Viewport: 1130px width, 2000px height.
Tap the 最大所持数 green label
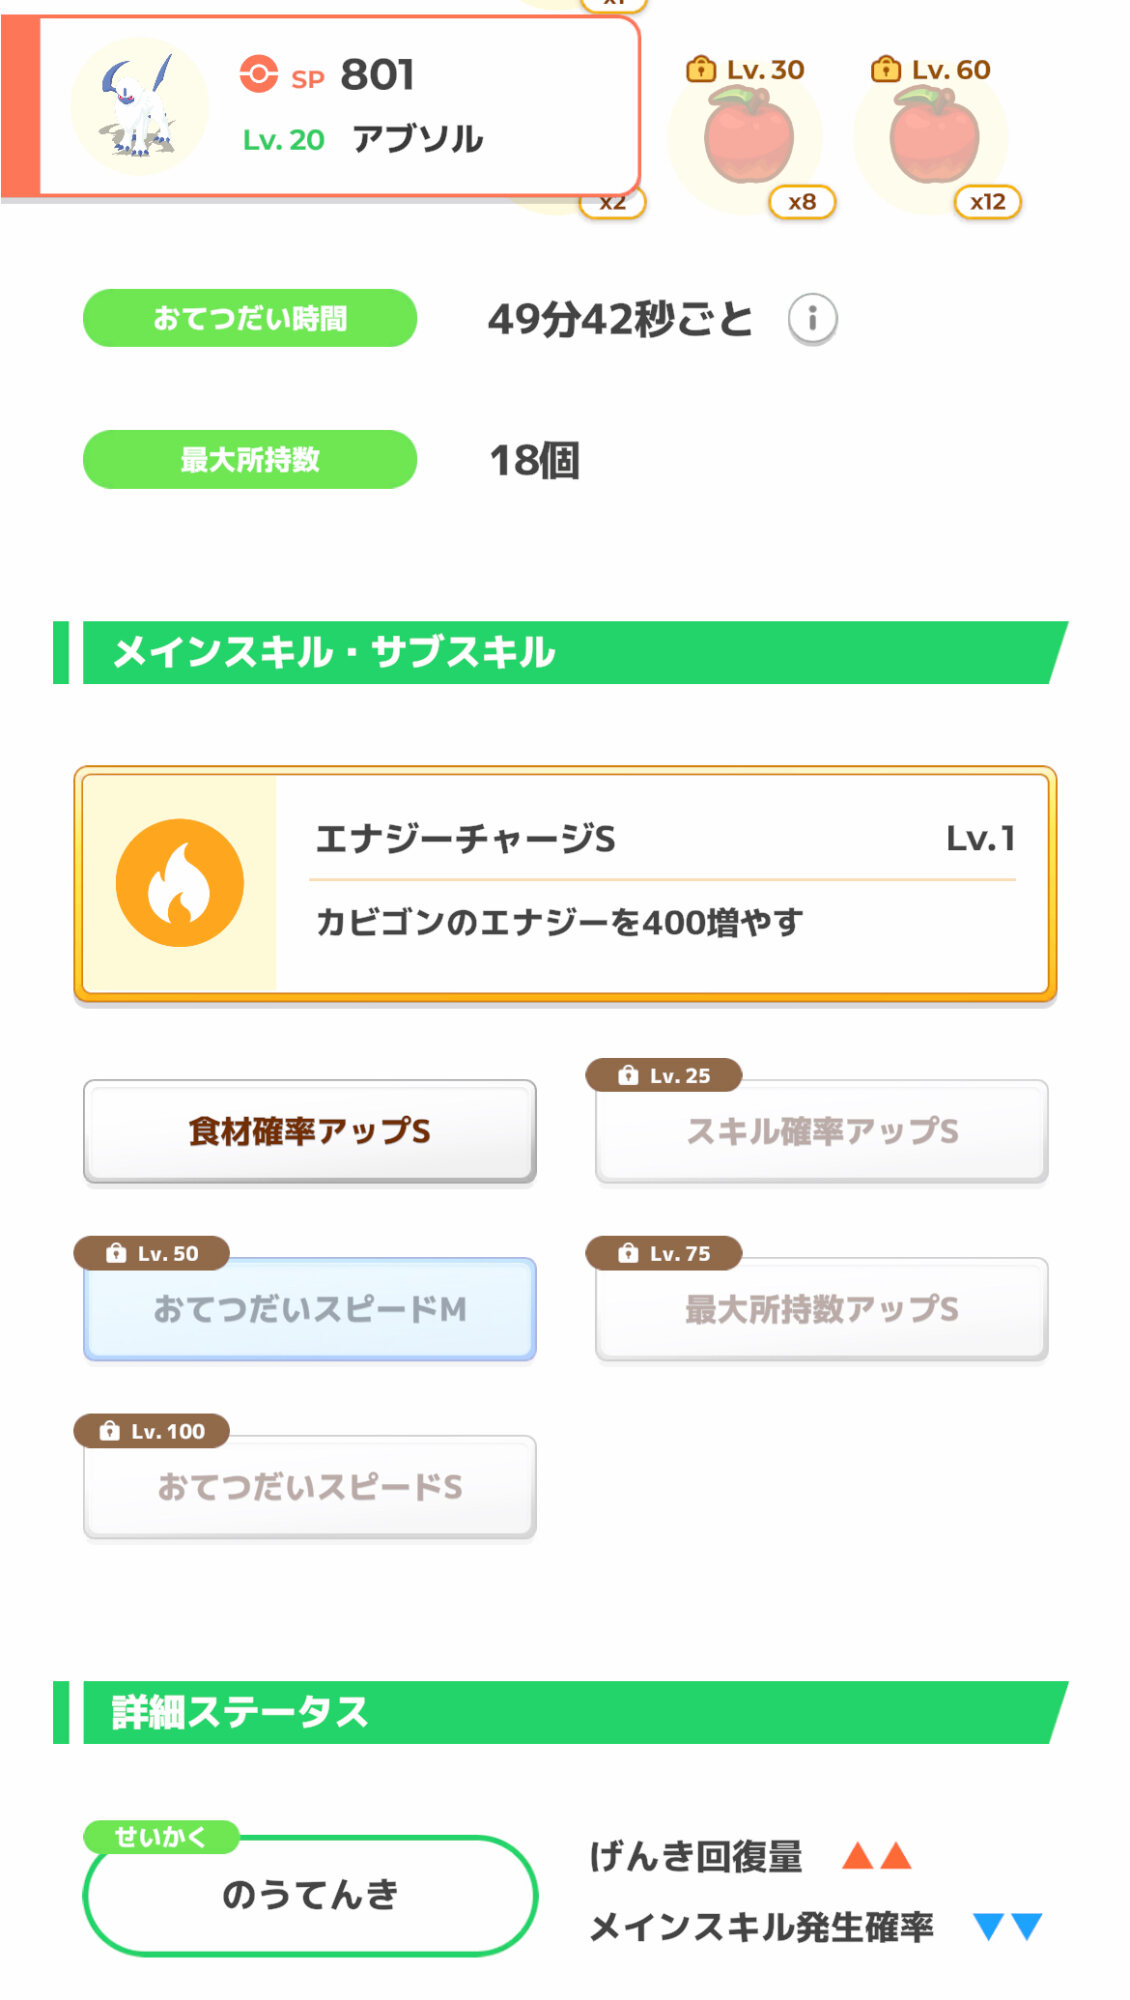point(250,460)
